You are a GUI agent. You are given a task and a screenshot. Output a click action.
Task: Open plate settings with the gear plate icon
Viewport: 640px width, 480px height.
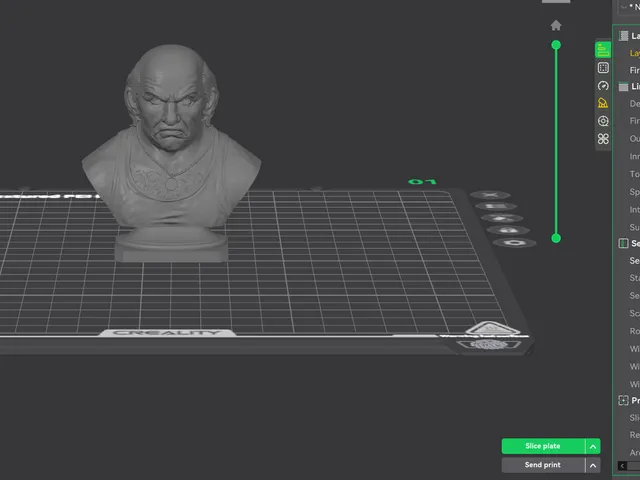coord(515,243)
